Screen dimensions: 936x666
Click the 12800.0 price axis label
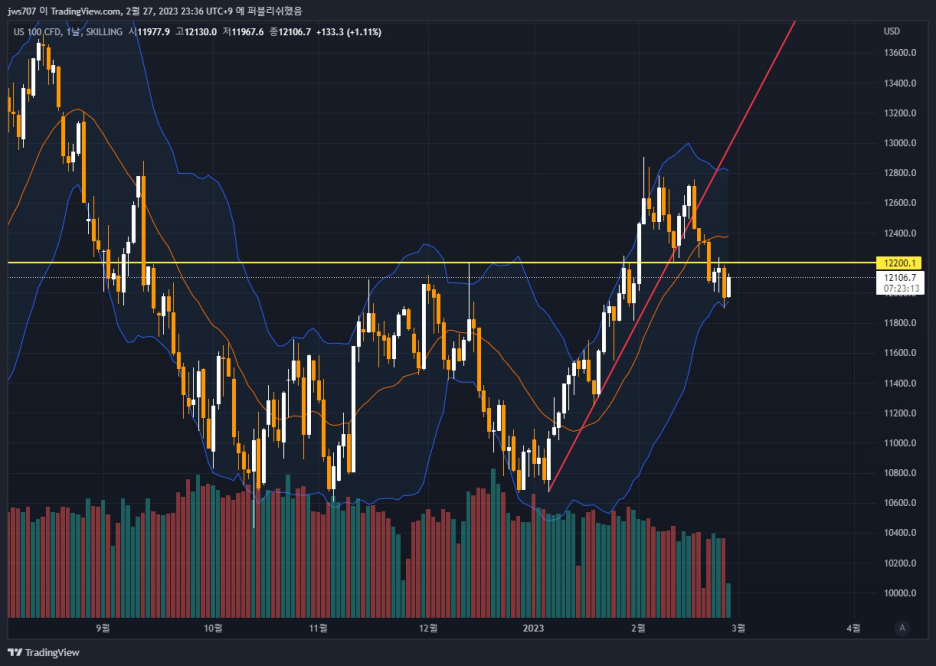[900, 172]
